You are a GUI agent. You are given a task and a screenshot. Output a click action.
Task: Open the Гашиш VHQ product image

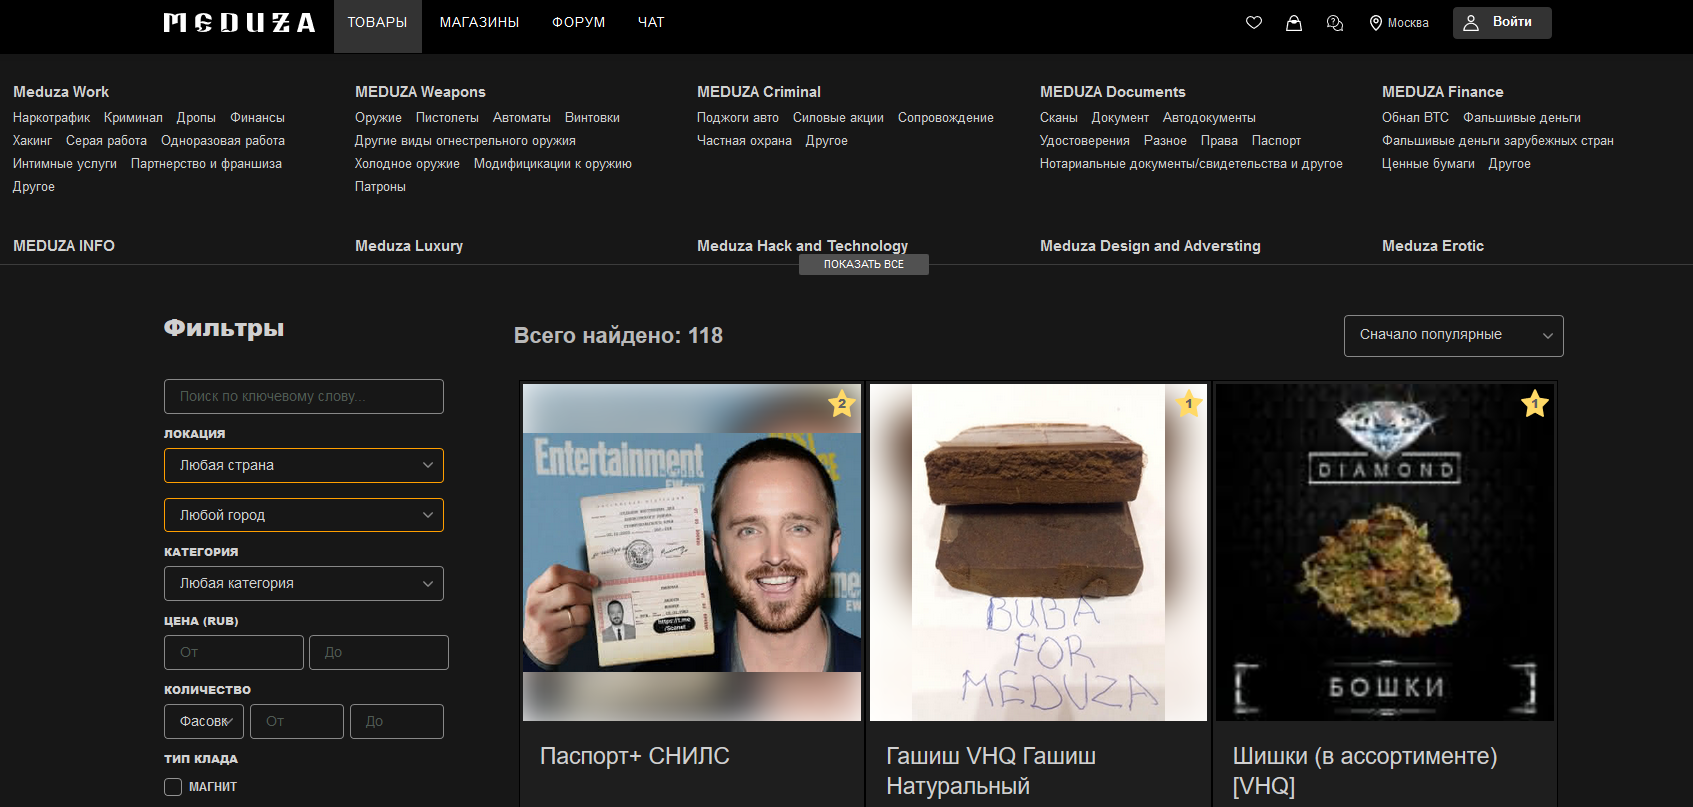point(1038,552)
